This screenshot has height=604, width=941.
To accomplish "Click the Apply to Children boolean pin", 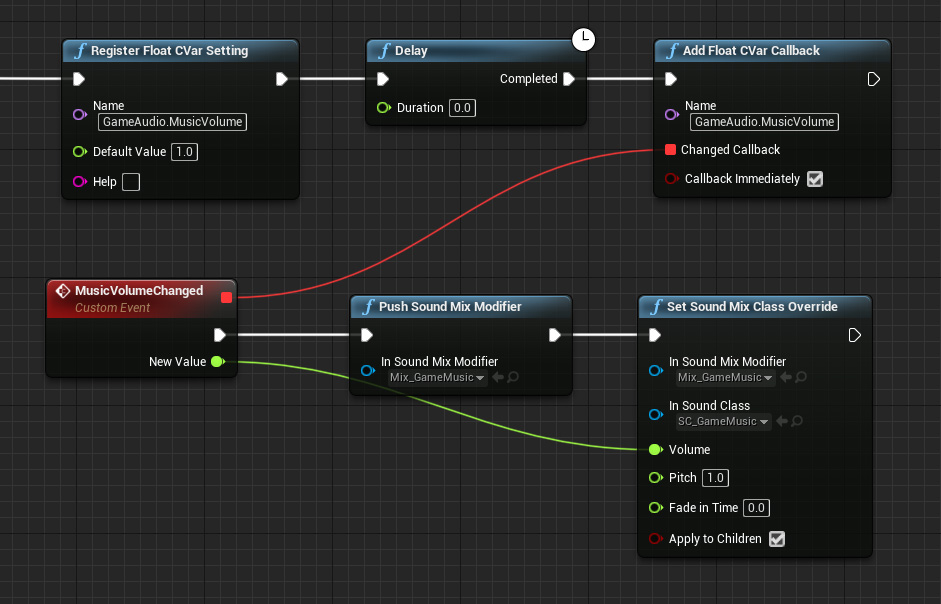I will [655, 539].
